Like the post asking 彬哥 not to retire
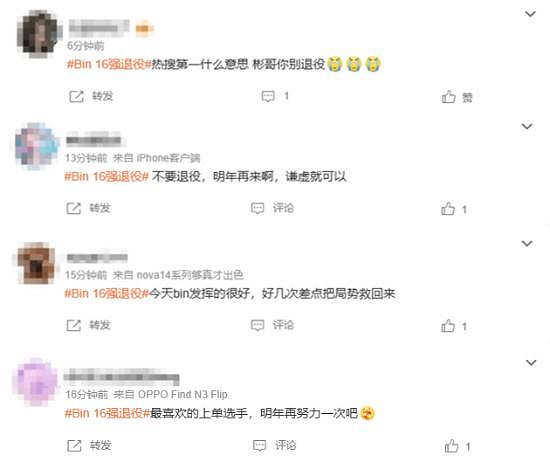 [x=457, y=97]
